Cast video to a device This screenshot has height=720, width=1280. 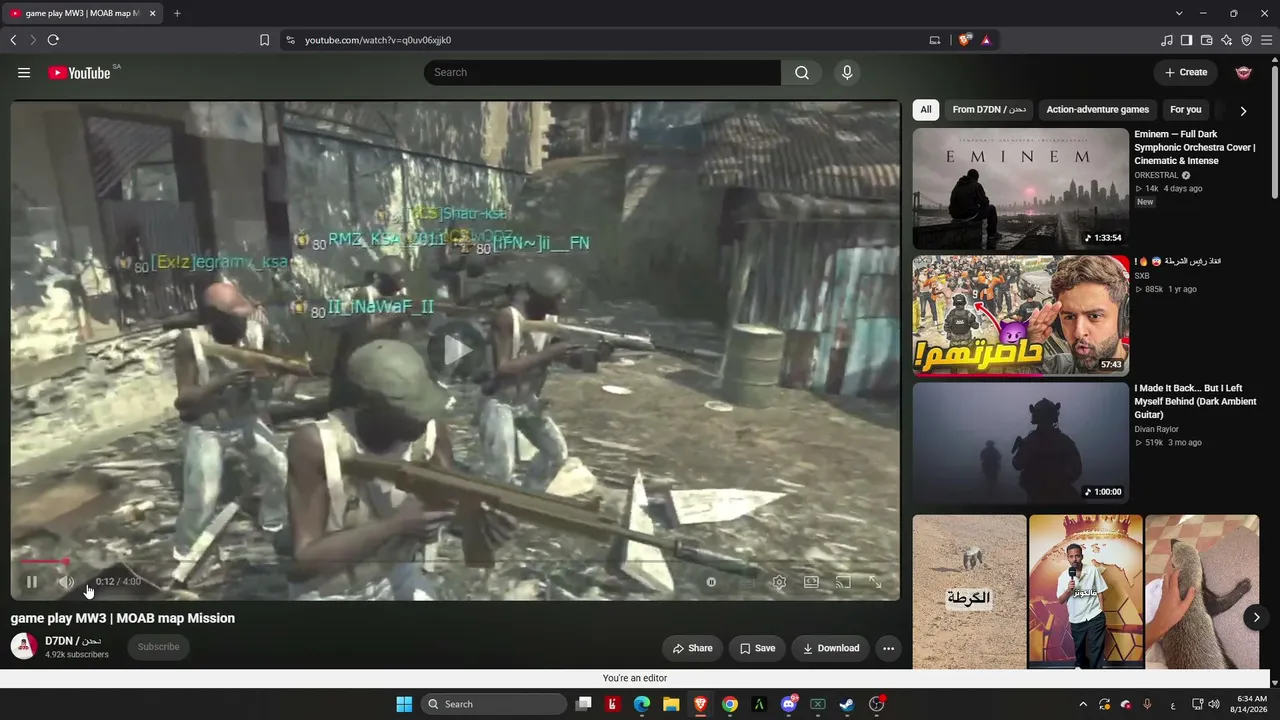pyautogui.click(x=843, y=582)
